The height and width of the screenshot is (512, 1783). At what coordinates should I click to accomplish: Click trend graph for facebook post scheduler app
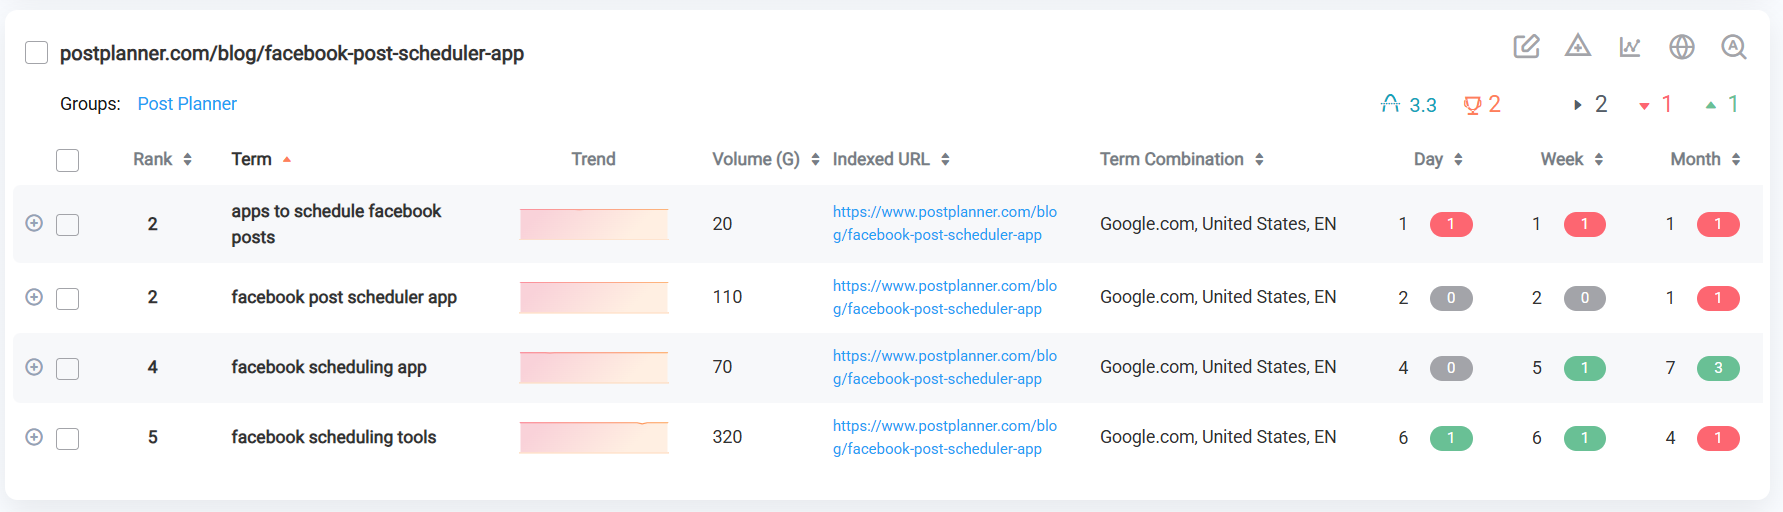[x=594, y=297]
